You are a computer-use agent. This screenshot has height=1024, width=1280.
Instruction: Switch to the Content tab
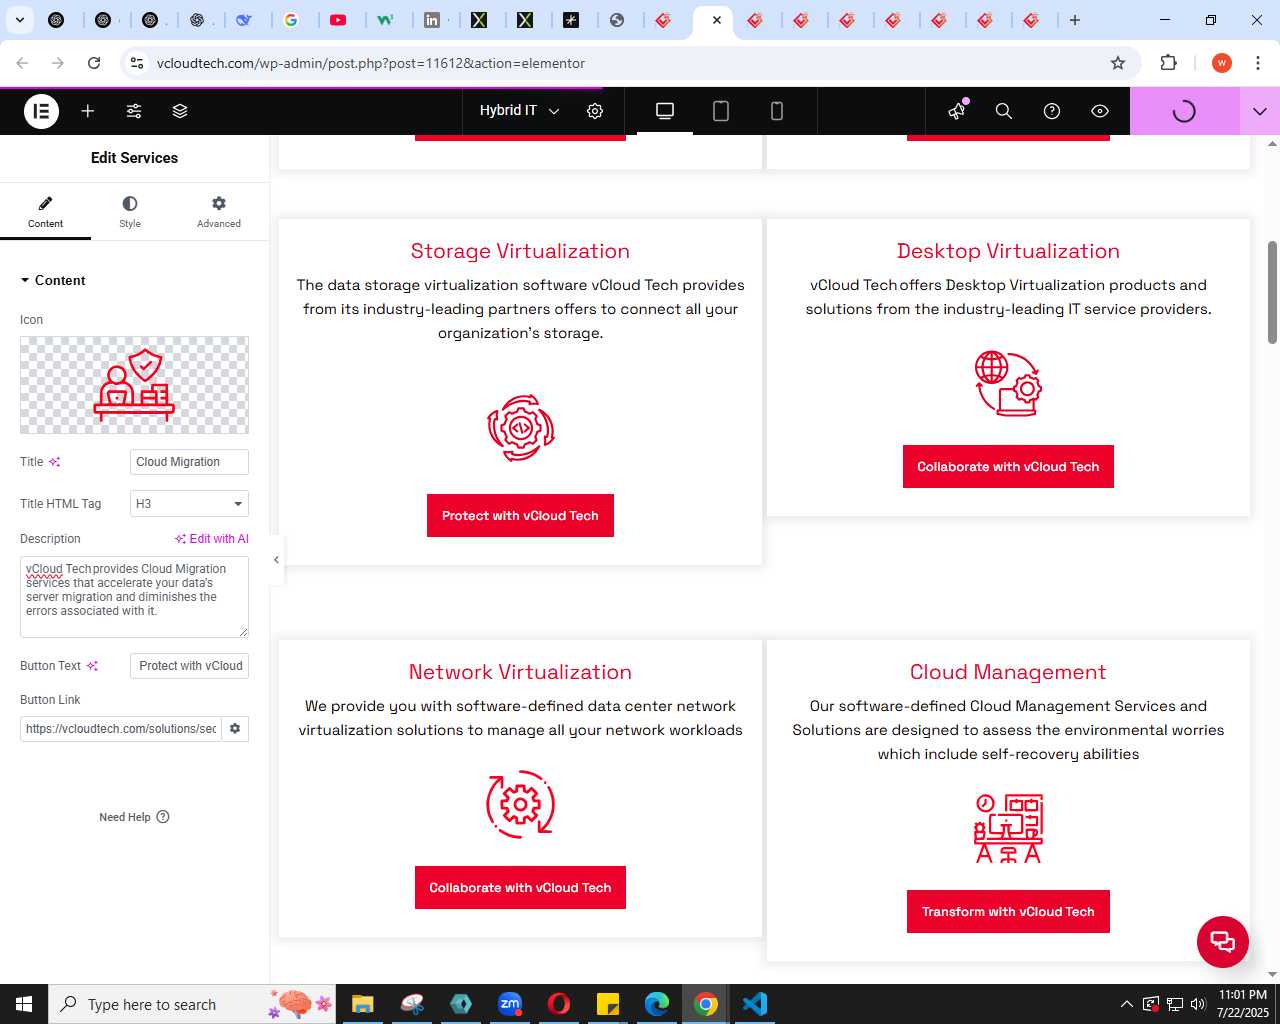45,212
